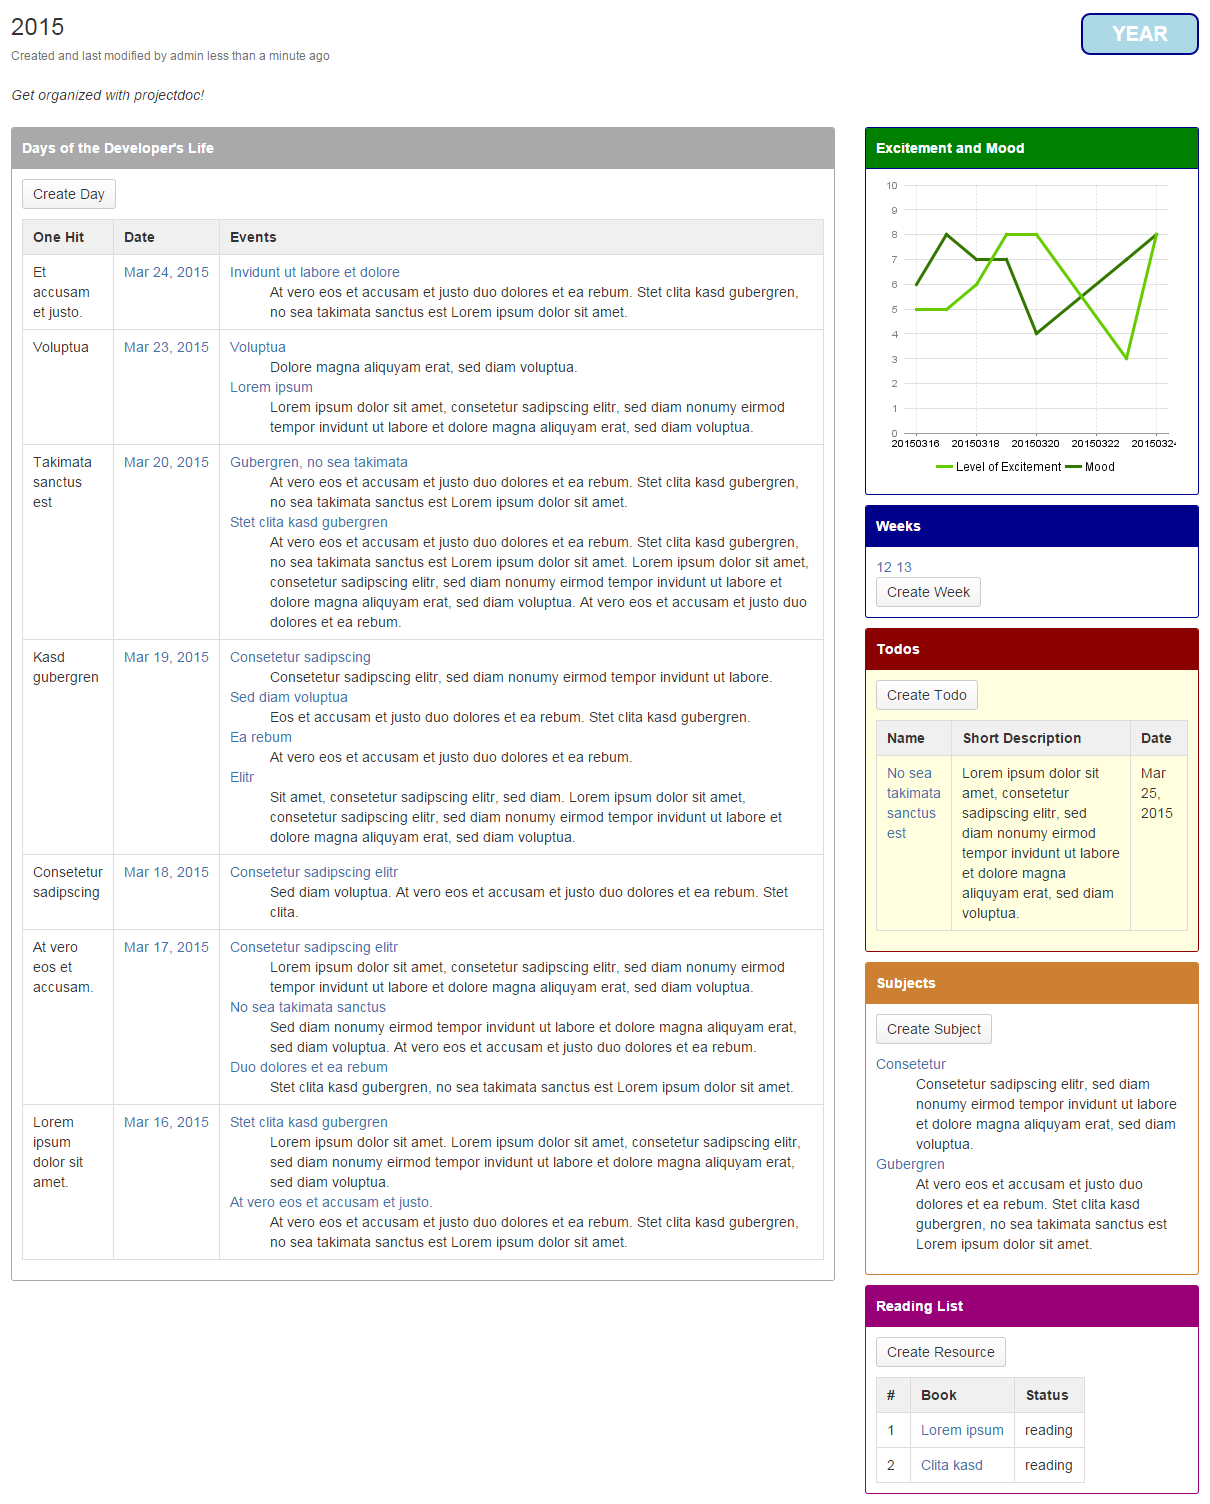Select the Mar 19, 2015 date link
This screenshot has width=1210, height=1504.
pos(166,657)
